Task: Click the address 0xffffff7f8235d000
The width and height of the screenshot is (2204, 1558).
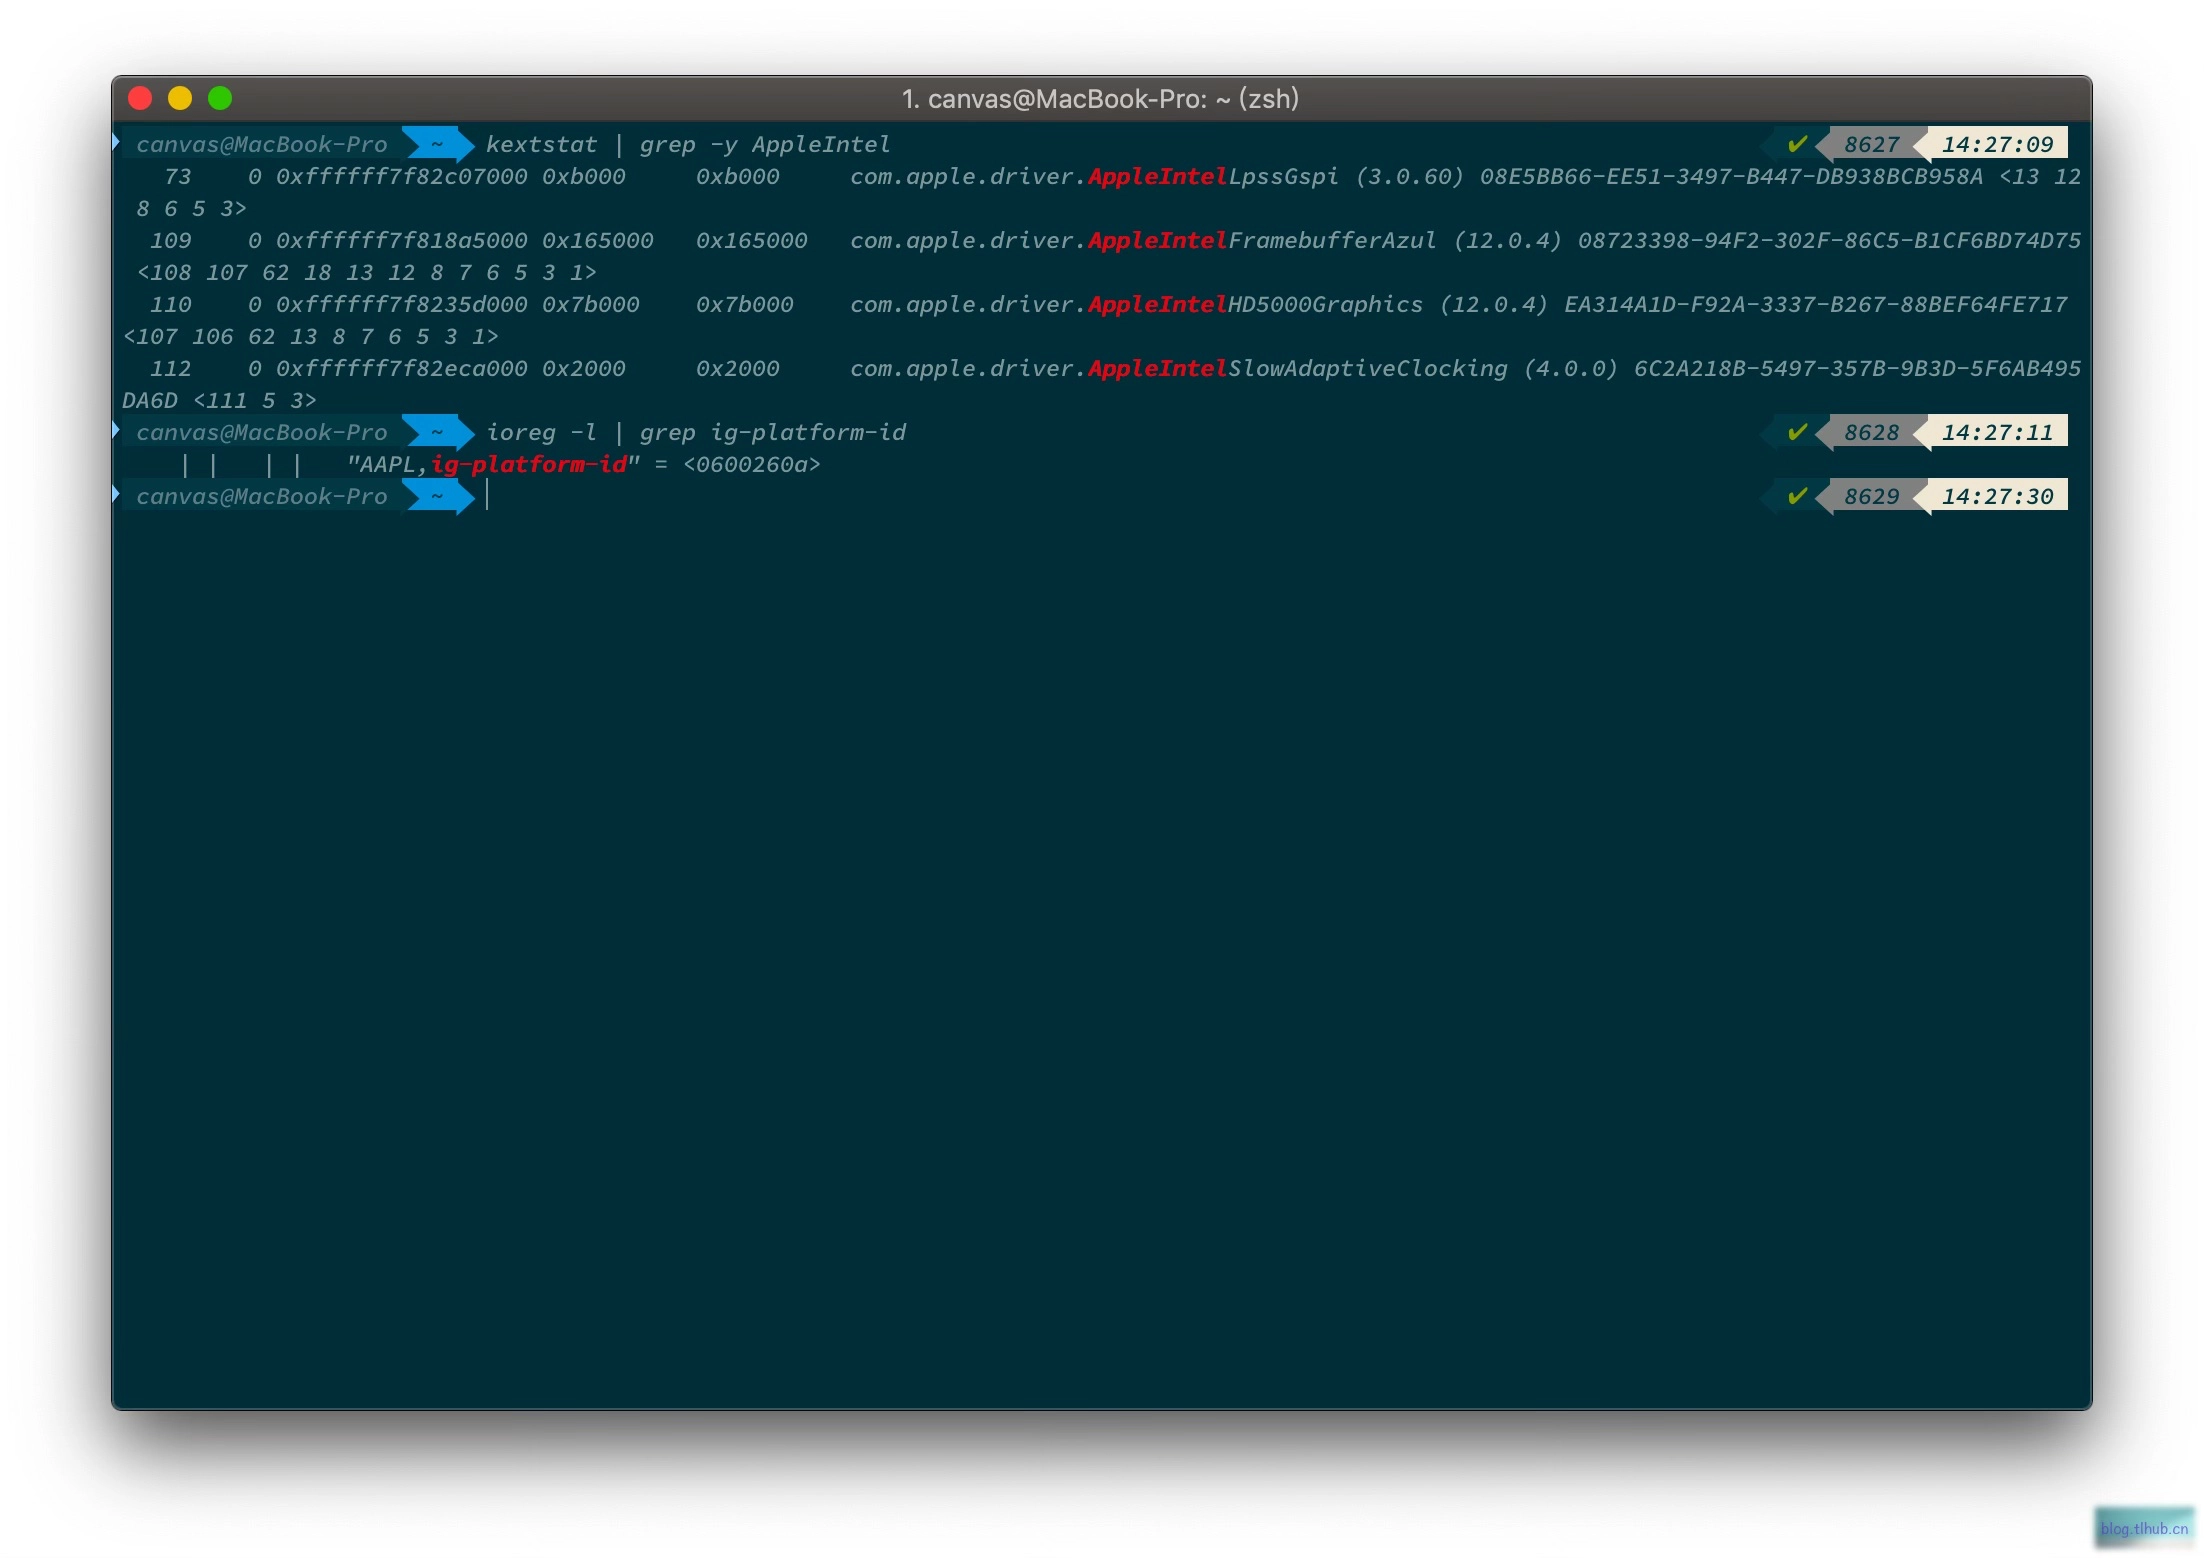Action: pos(401,305)
